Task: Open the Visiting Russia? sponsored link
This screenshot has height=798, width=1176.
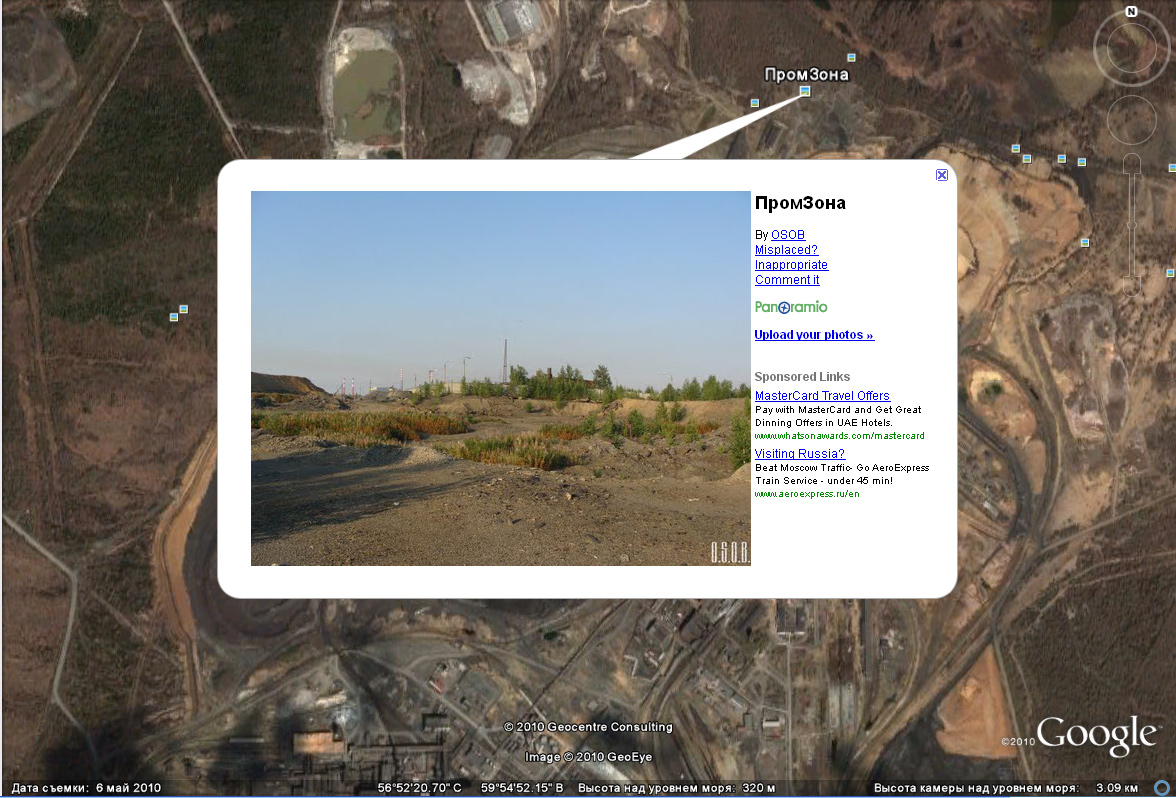Action: 800,453
